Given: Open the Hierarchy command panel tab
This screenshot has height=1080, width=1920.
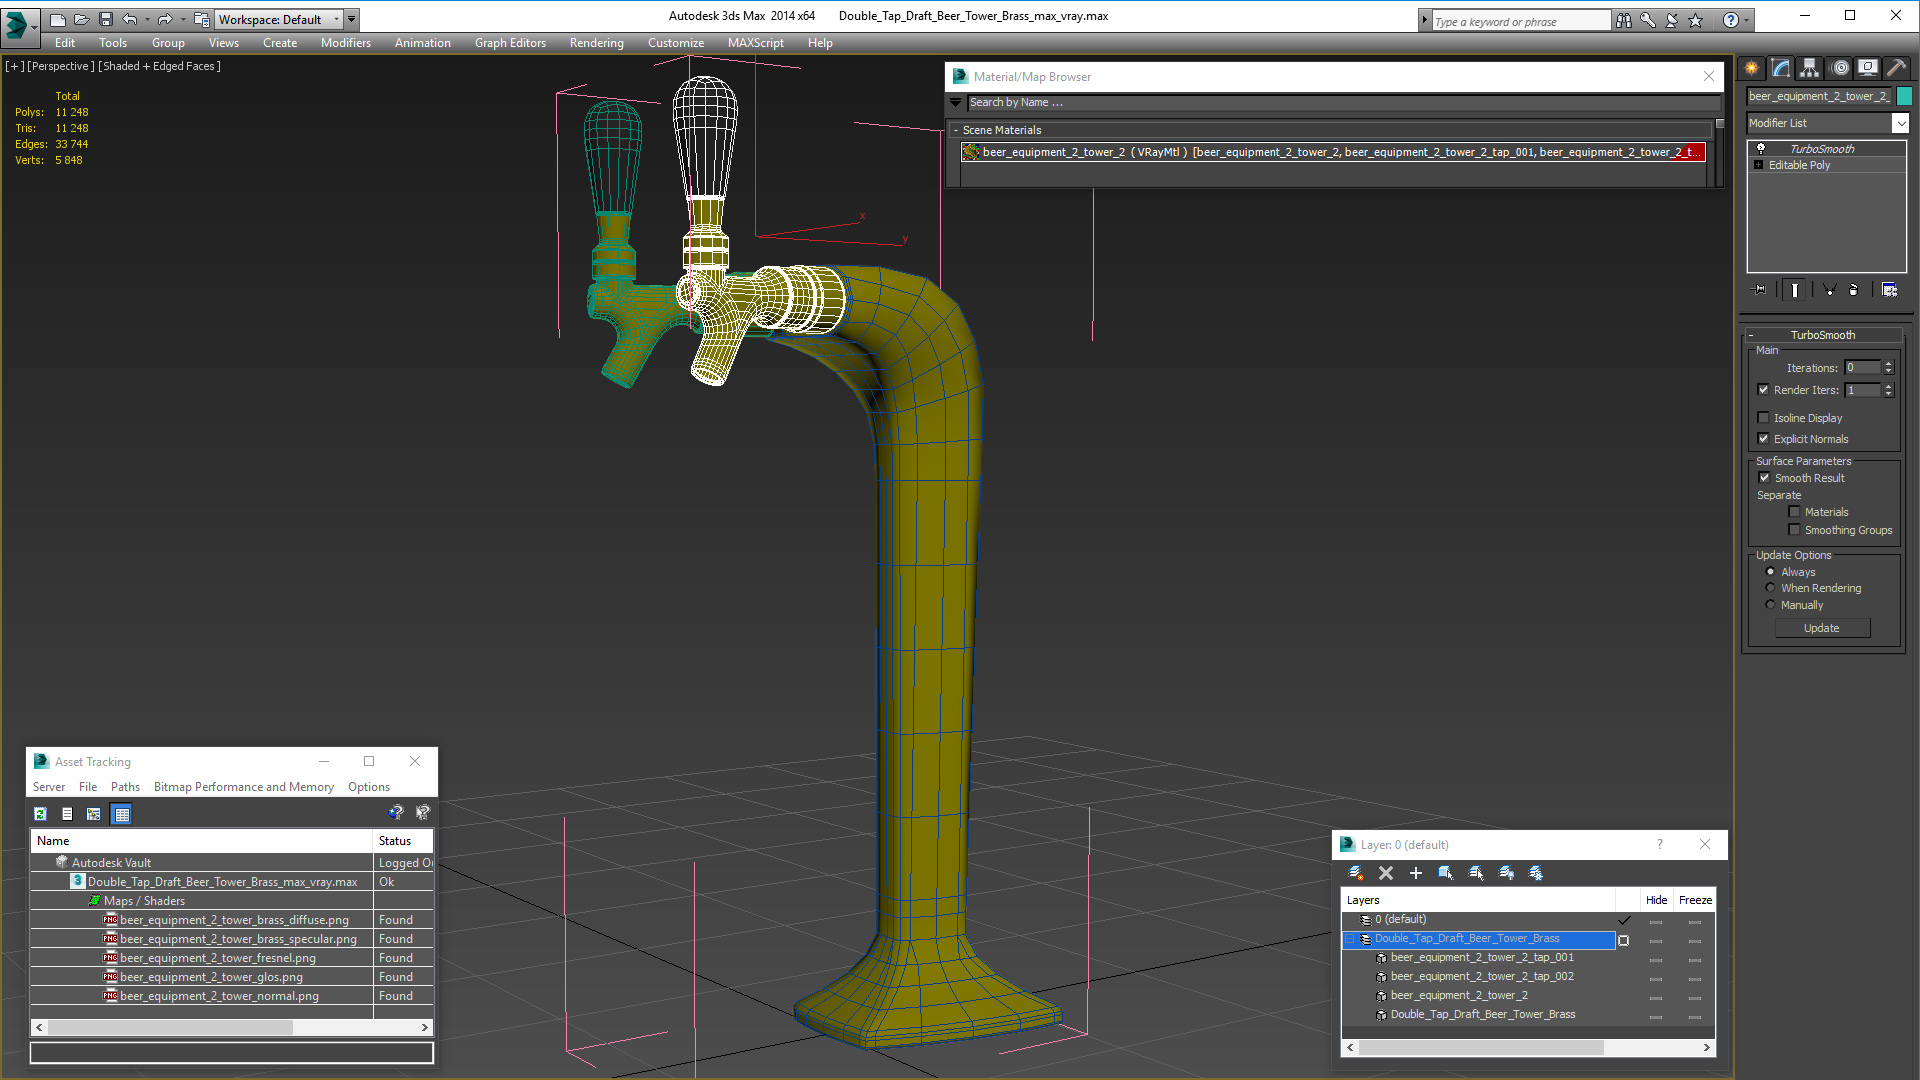Looking at the screenshot, I should (x=1810, y=68).
